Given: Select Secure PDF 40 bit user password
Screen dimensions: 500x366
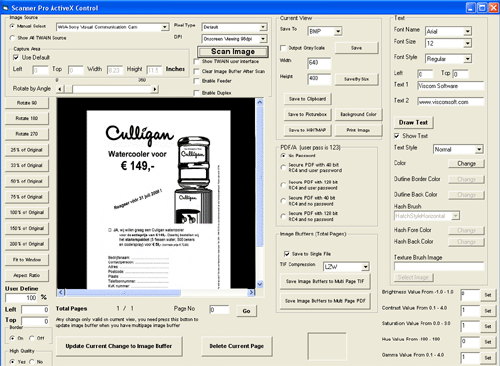Looking at the screenshot, I should (283, 167).
